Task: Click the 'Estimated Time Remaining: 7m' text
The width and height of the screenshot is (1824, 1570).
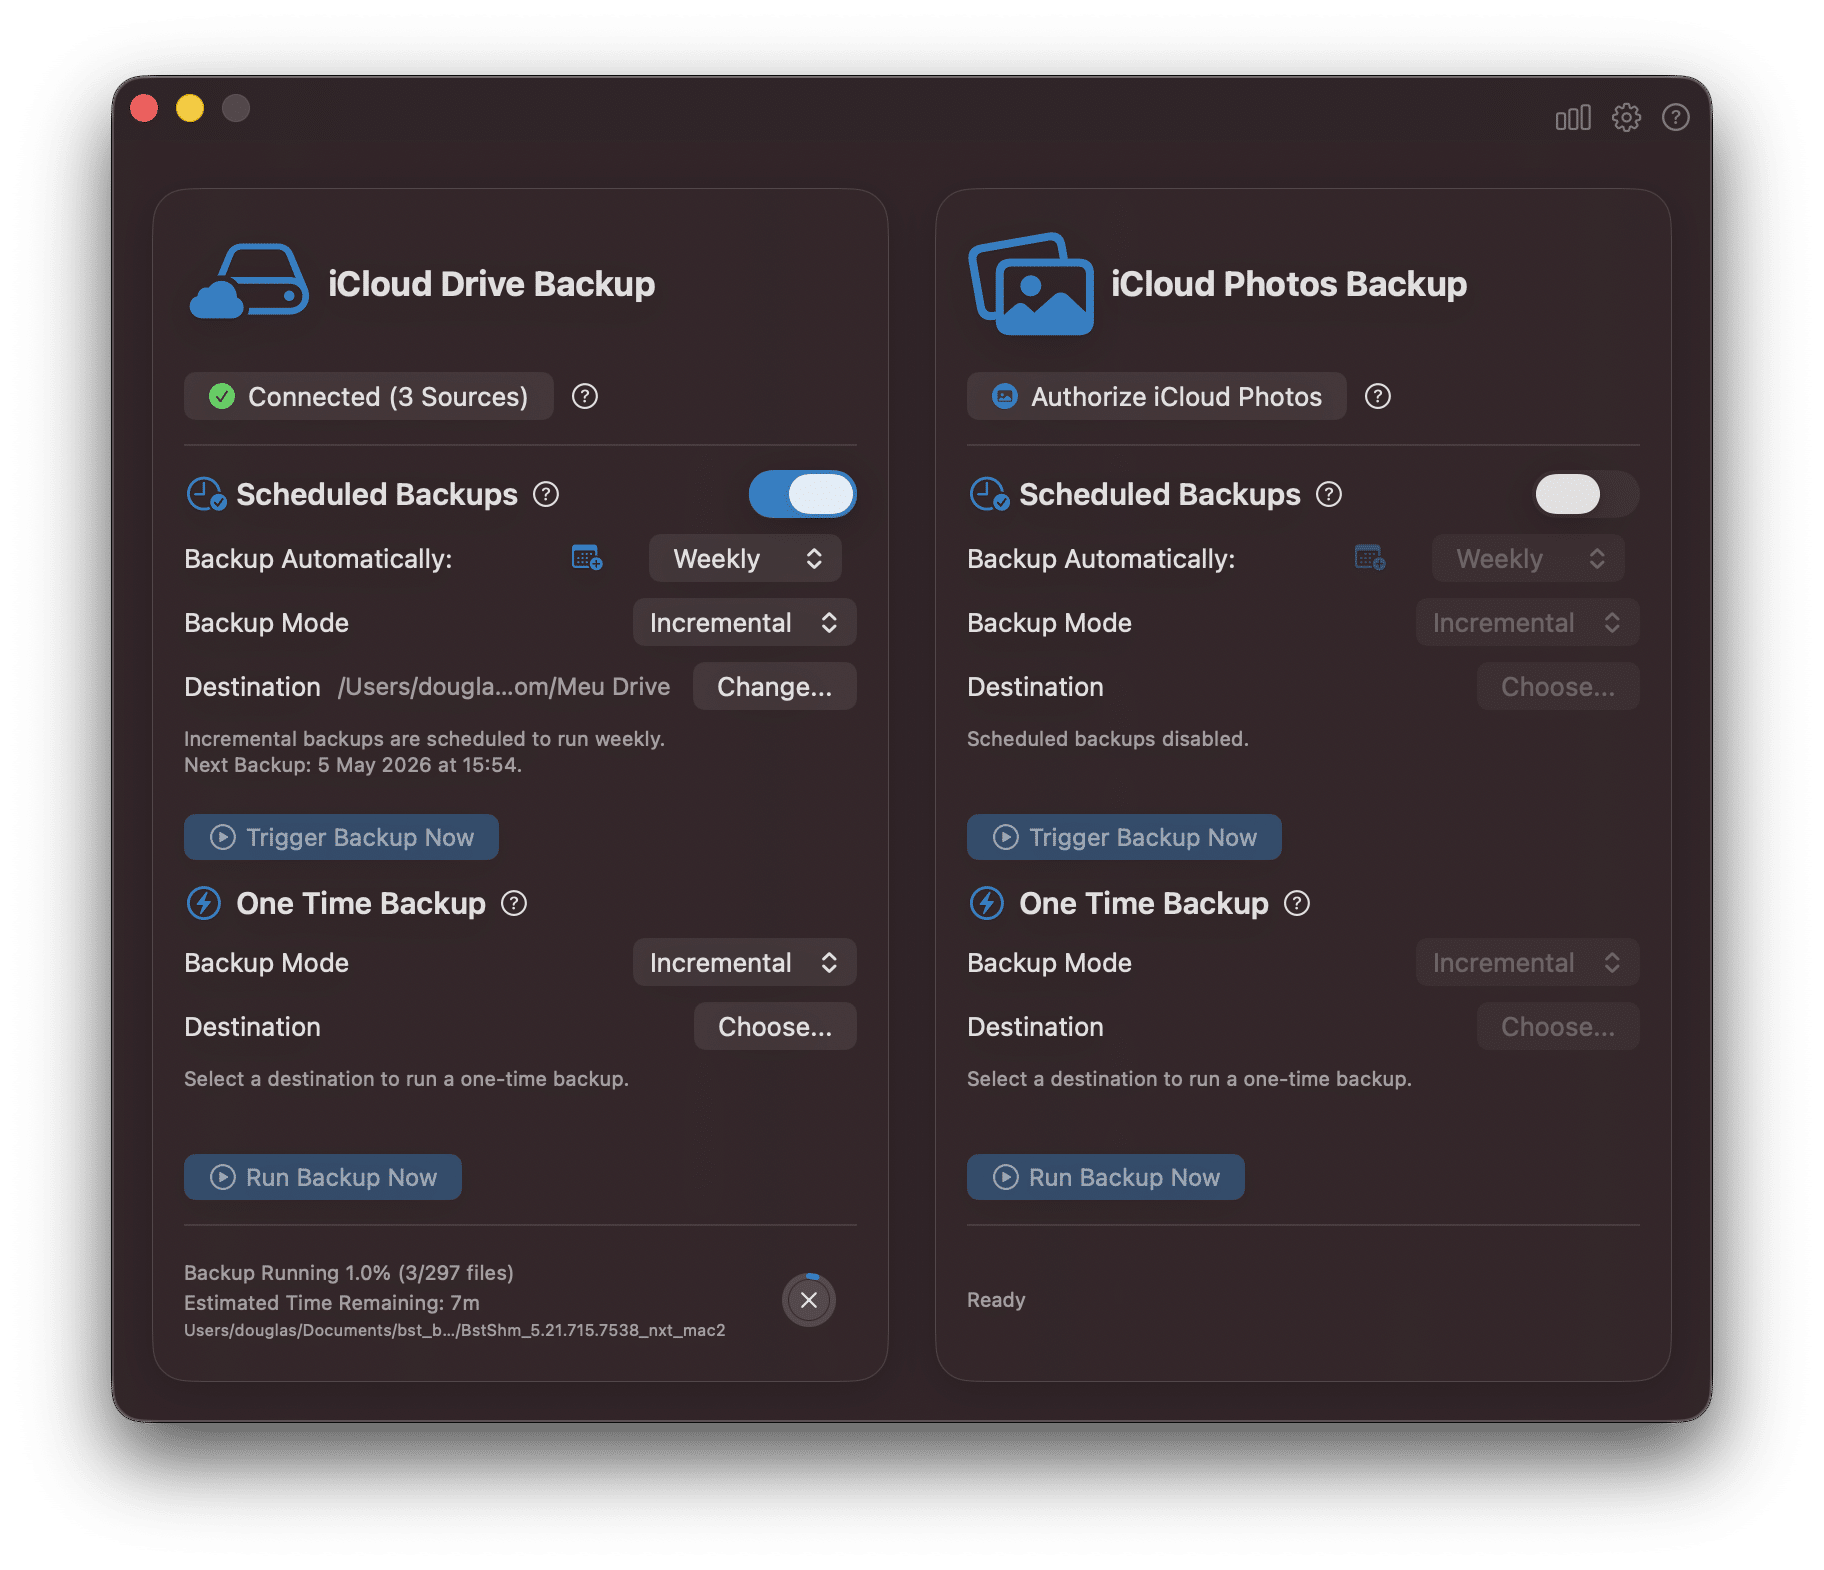Action: 332,1303
